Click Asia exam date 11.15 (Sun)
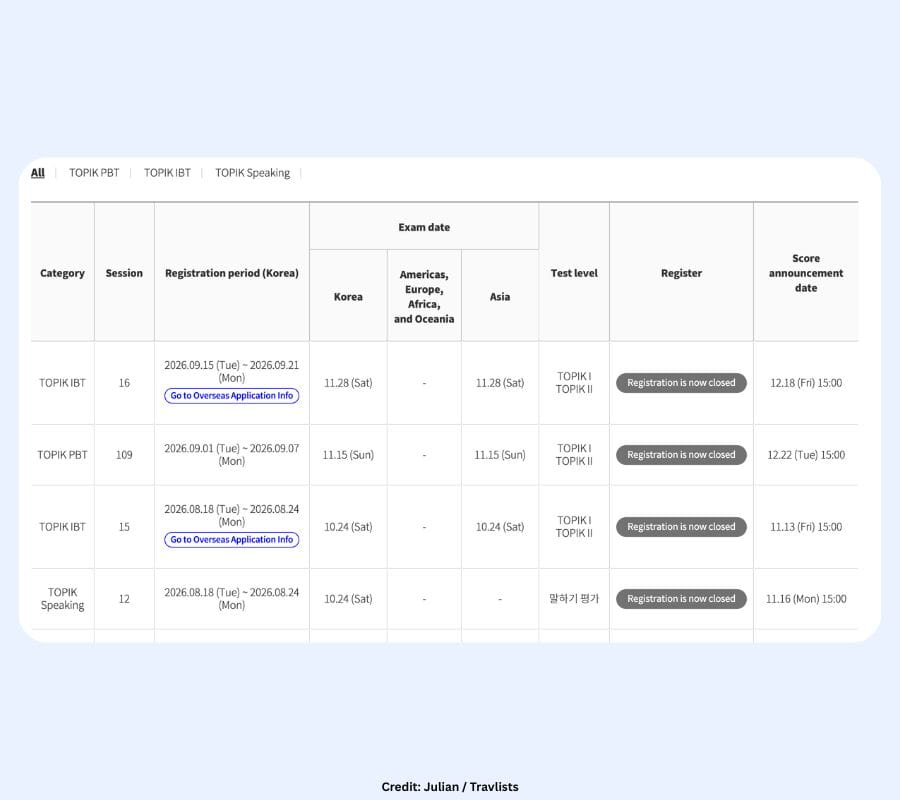 tap(500, 455)
